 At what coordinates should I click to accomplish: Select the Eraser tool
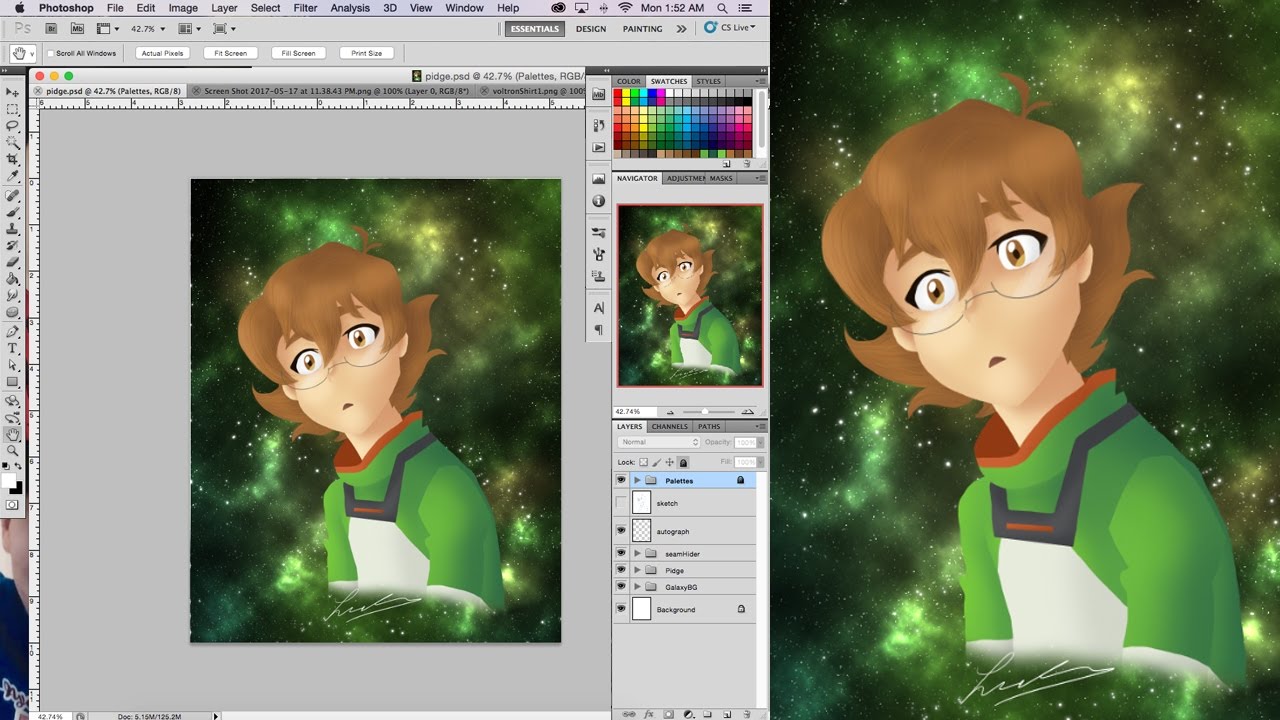13,262
